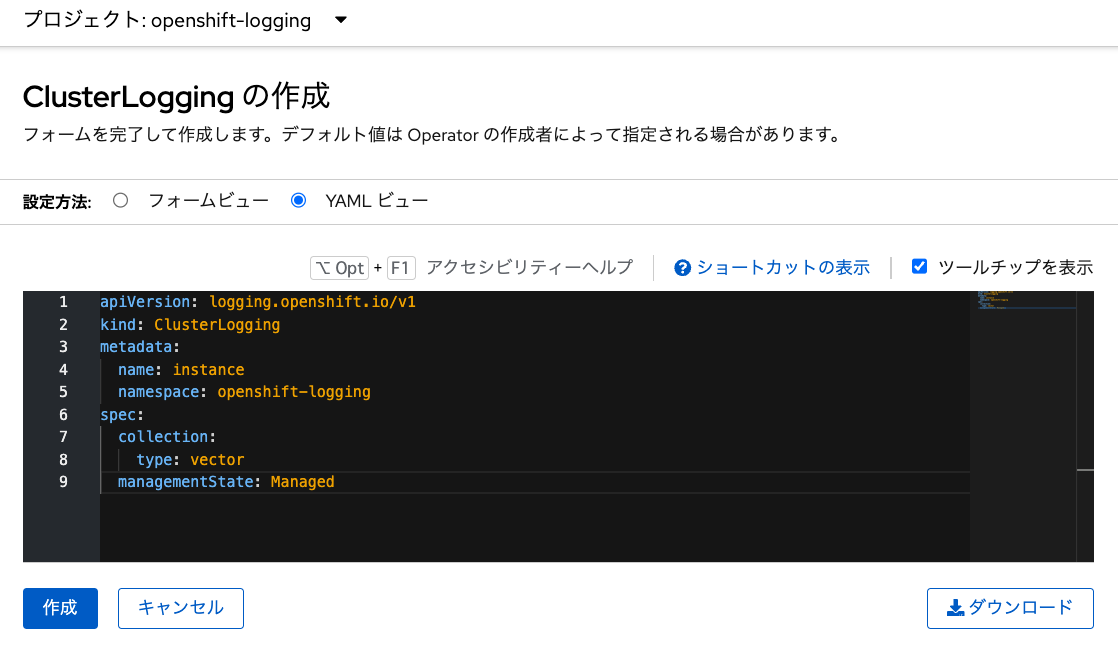
Task: Click the question mark shortcut icon
Action: (682, 268)
